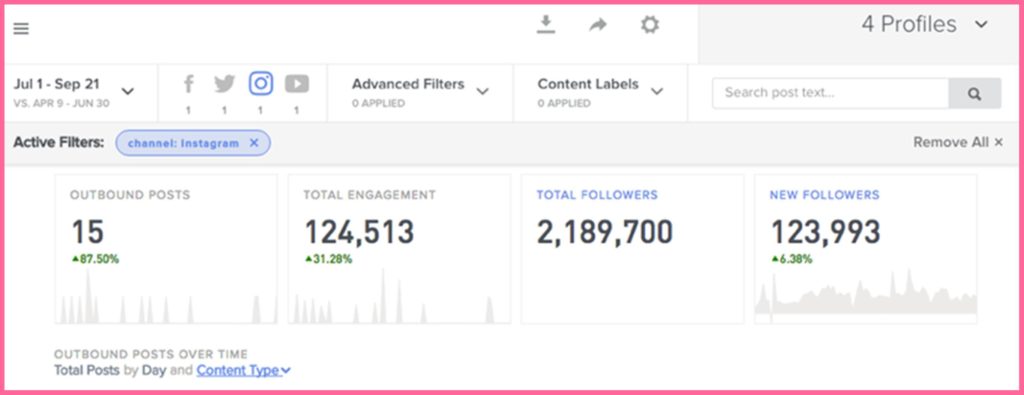
Task: Open the Total Followers link
Action: pos(597,195)
